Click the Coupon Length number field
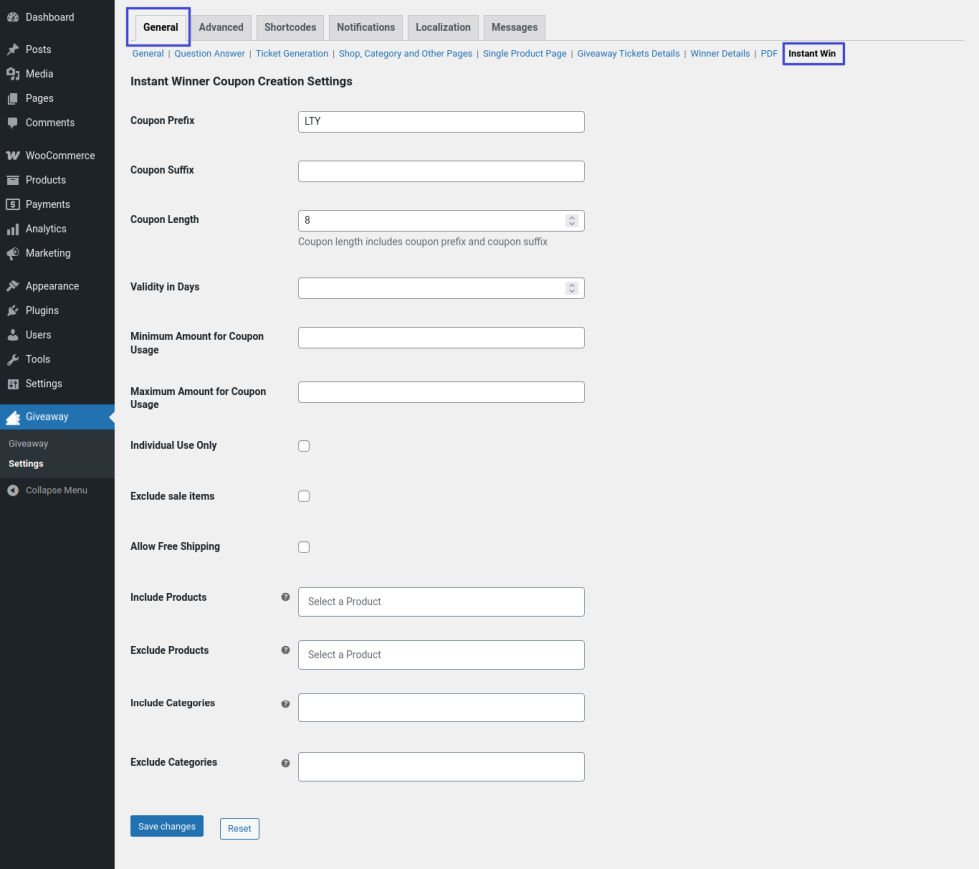Viewport: 979px width, 869px height. click(441, 221)
